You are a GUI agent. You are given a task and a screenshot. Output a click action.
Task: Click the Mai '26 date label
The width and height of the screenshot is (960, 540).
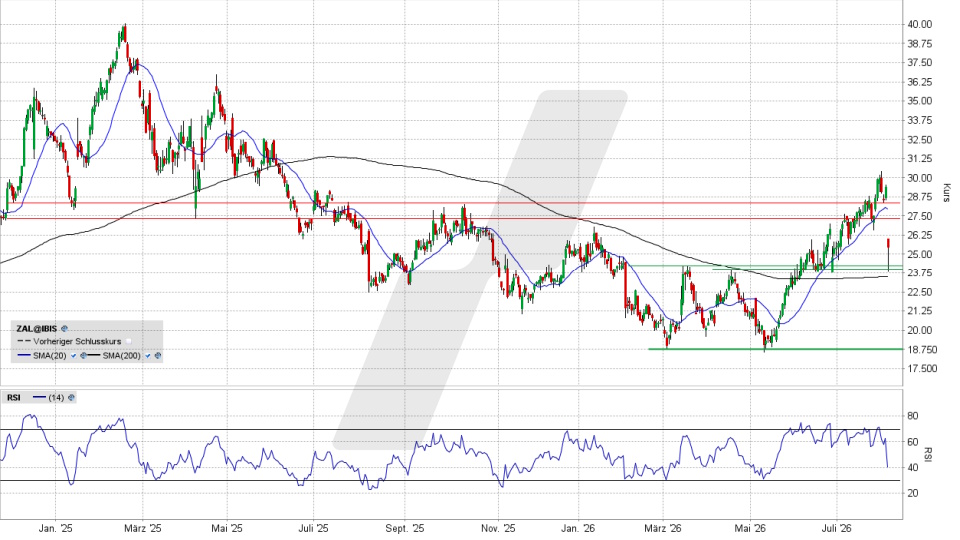tap(751, 528)
